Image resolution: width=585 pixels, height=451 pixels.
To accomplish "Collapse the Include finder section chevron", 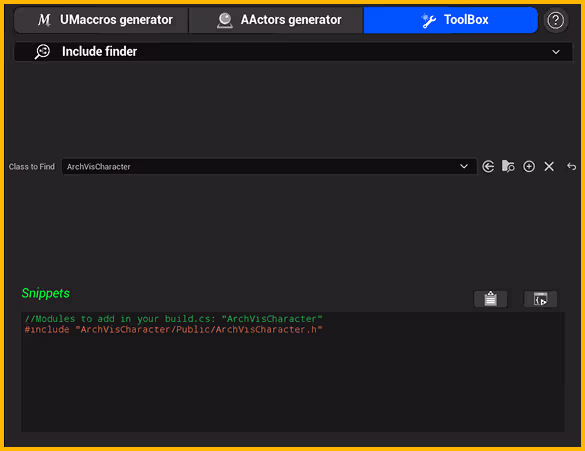I will coord(556,52).
